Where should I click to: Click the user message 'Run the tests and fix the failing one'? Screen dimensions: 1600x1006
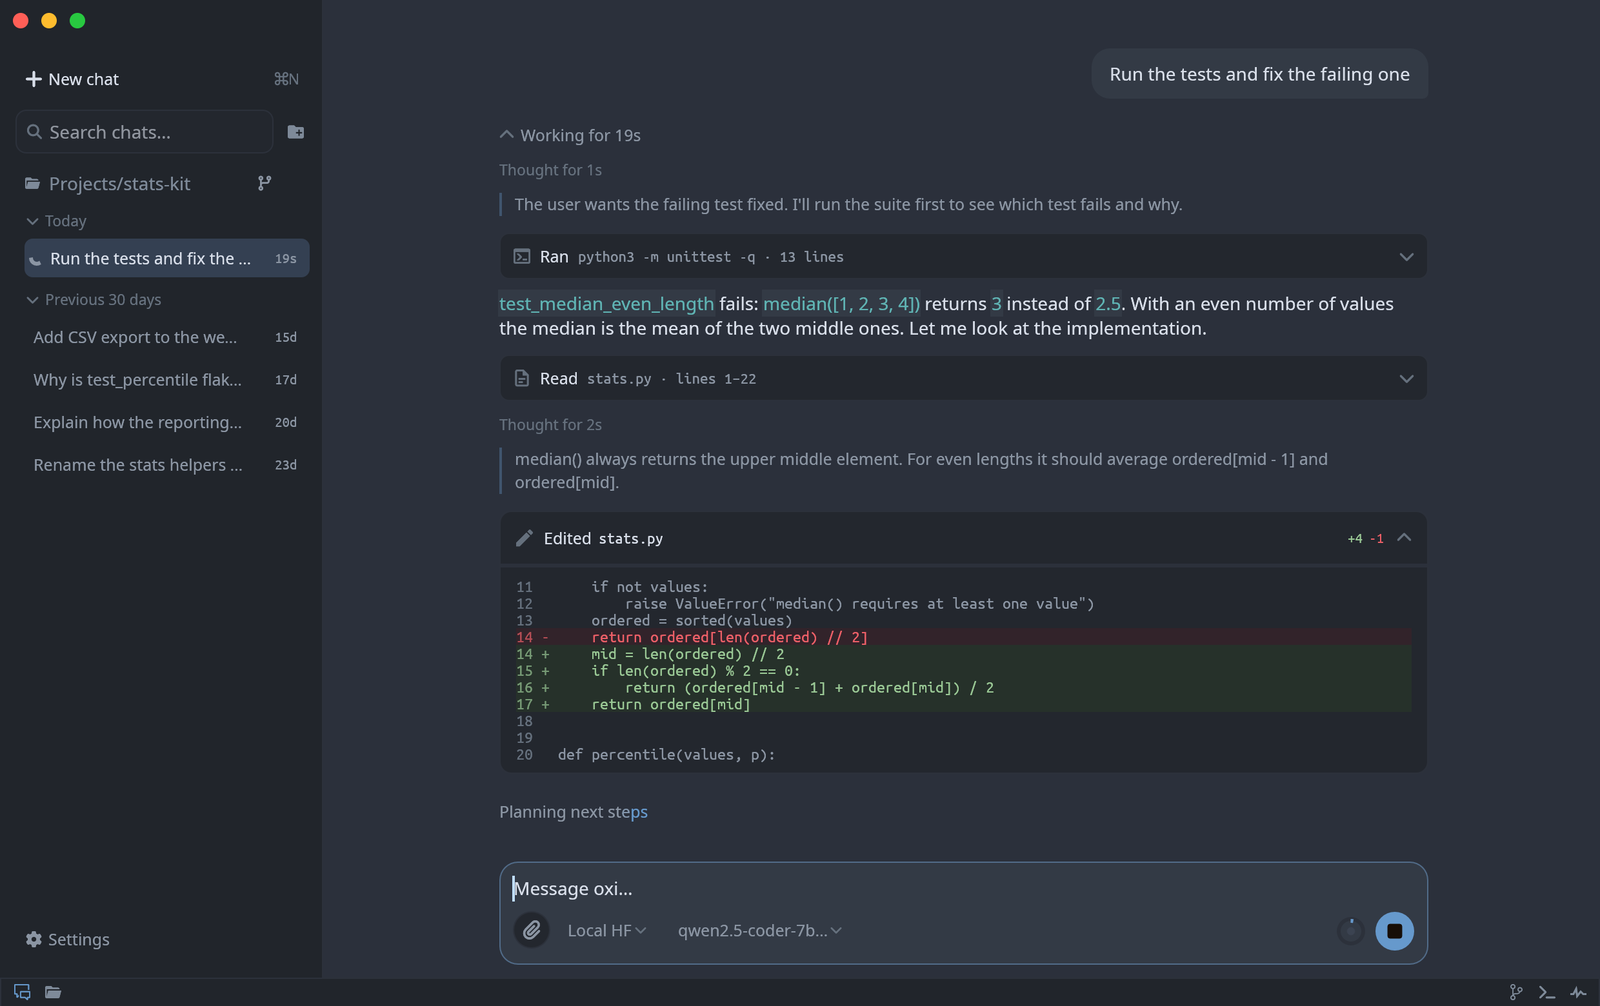pyautogui.click(x=1259, y=74)
